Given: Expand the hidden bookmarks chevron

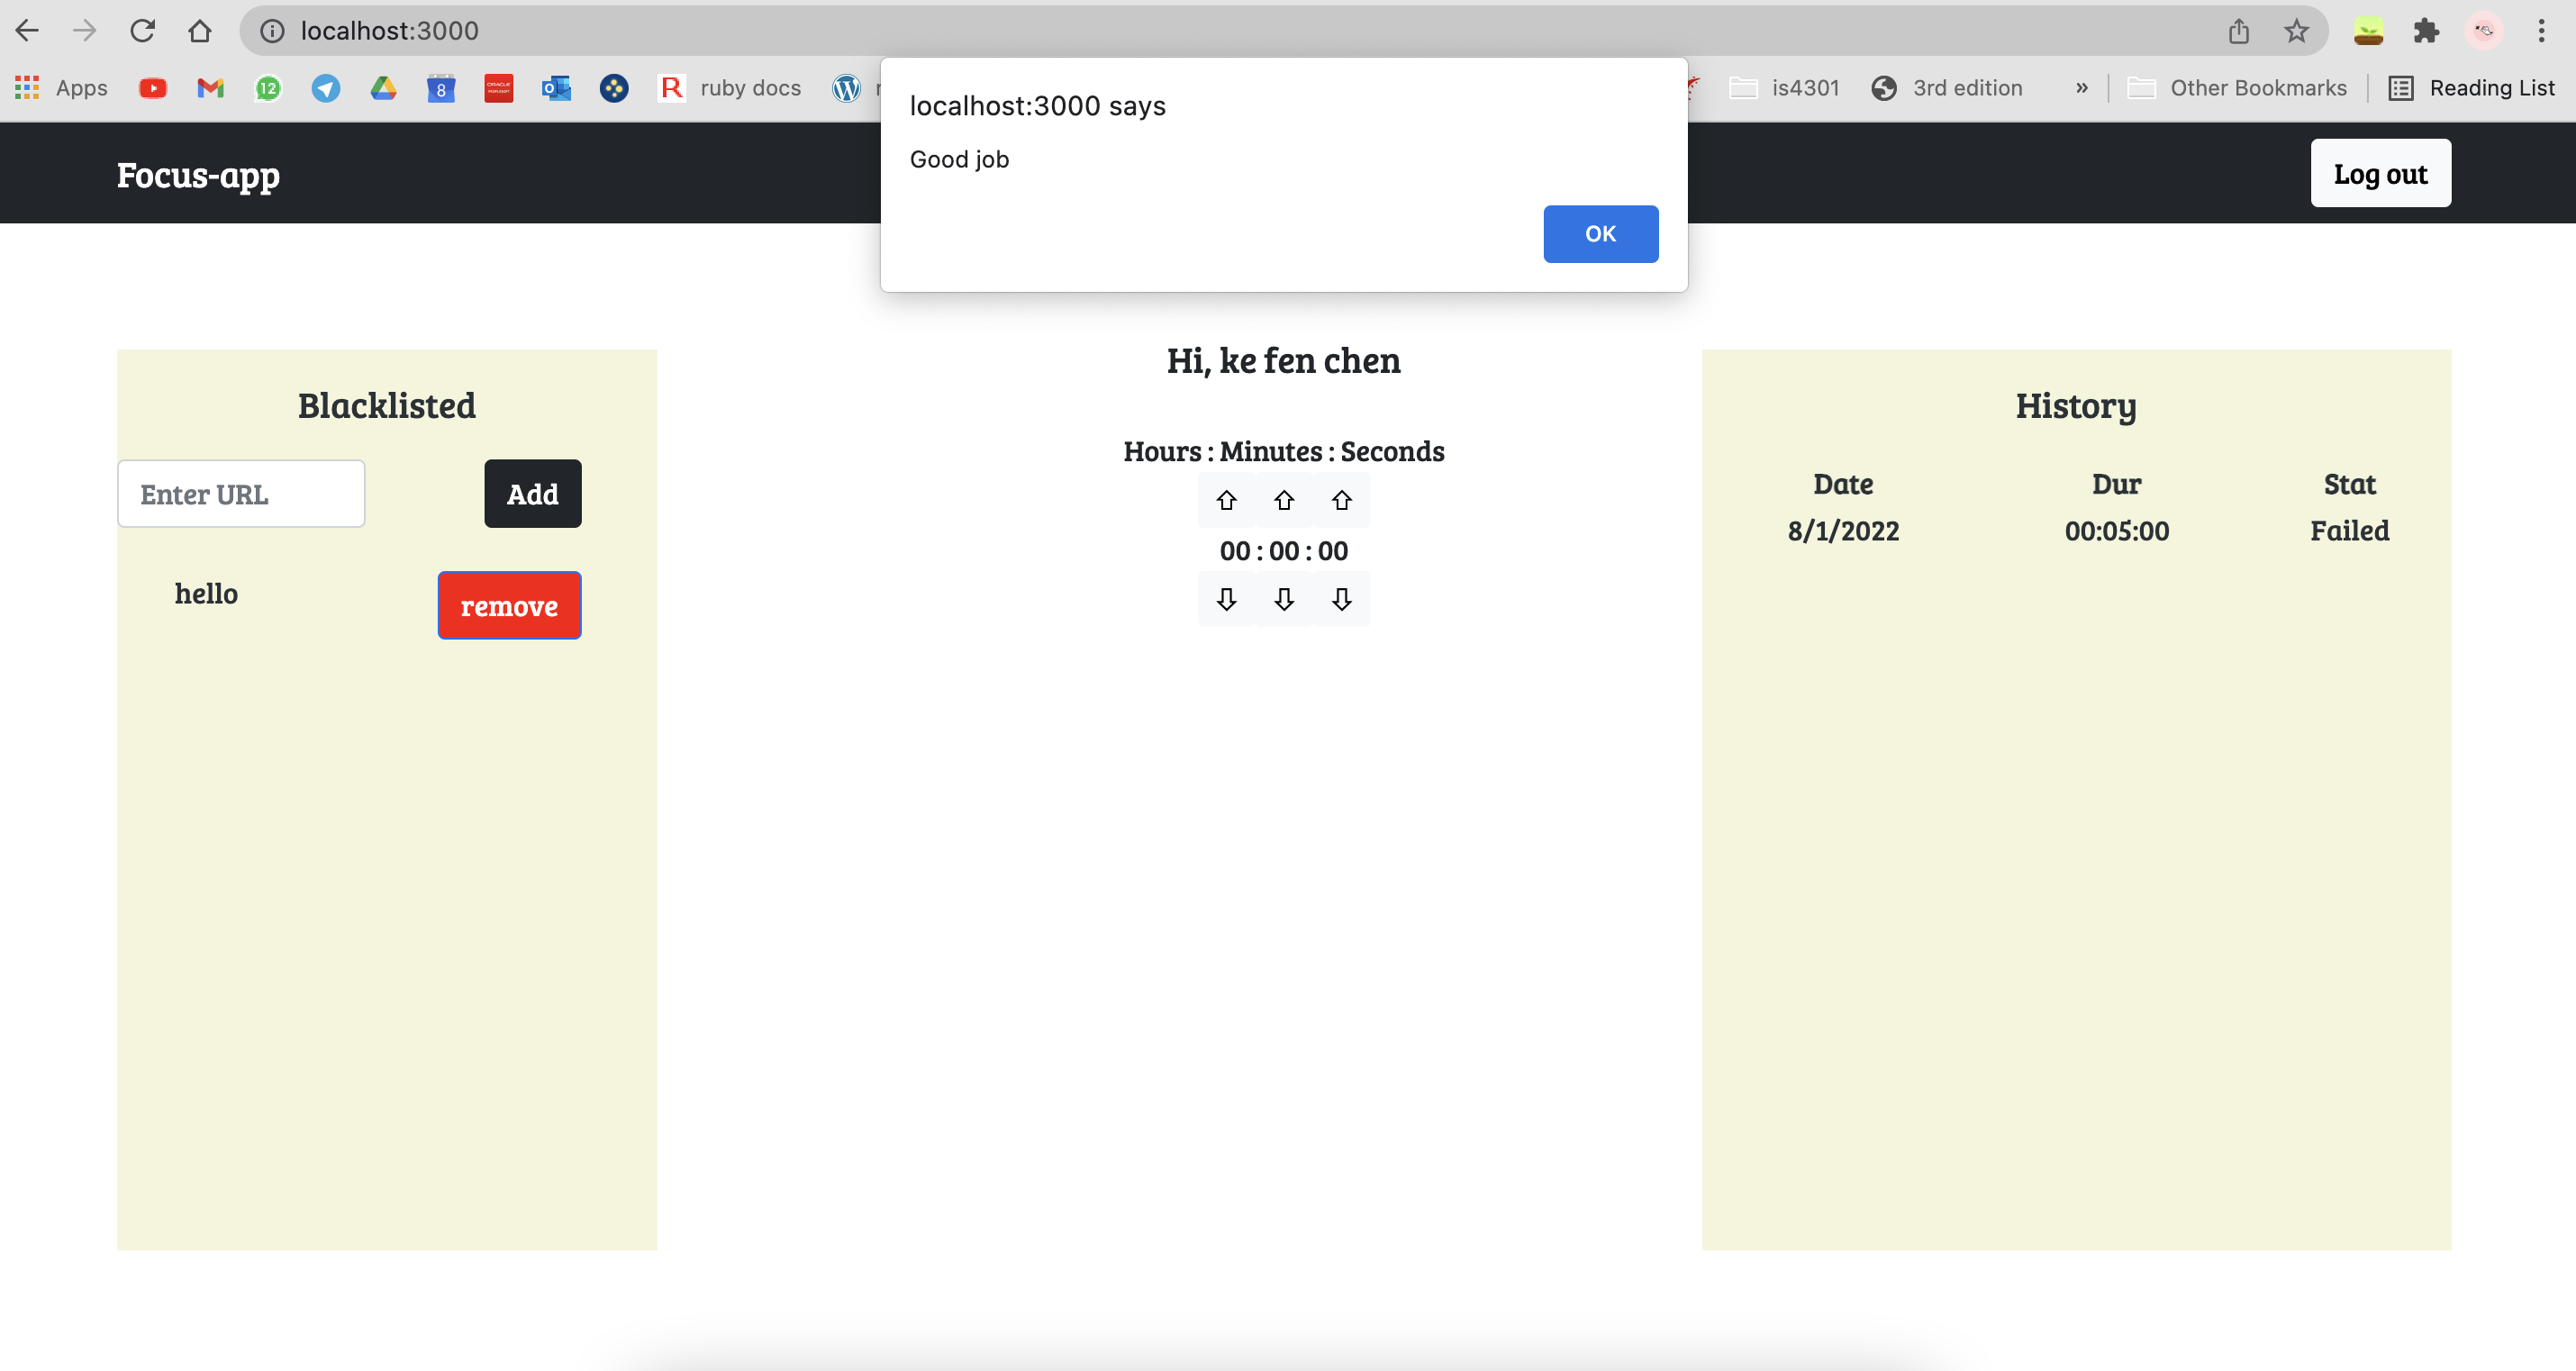Looking at the screenshot, I should 2081,88.
